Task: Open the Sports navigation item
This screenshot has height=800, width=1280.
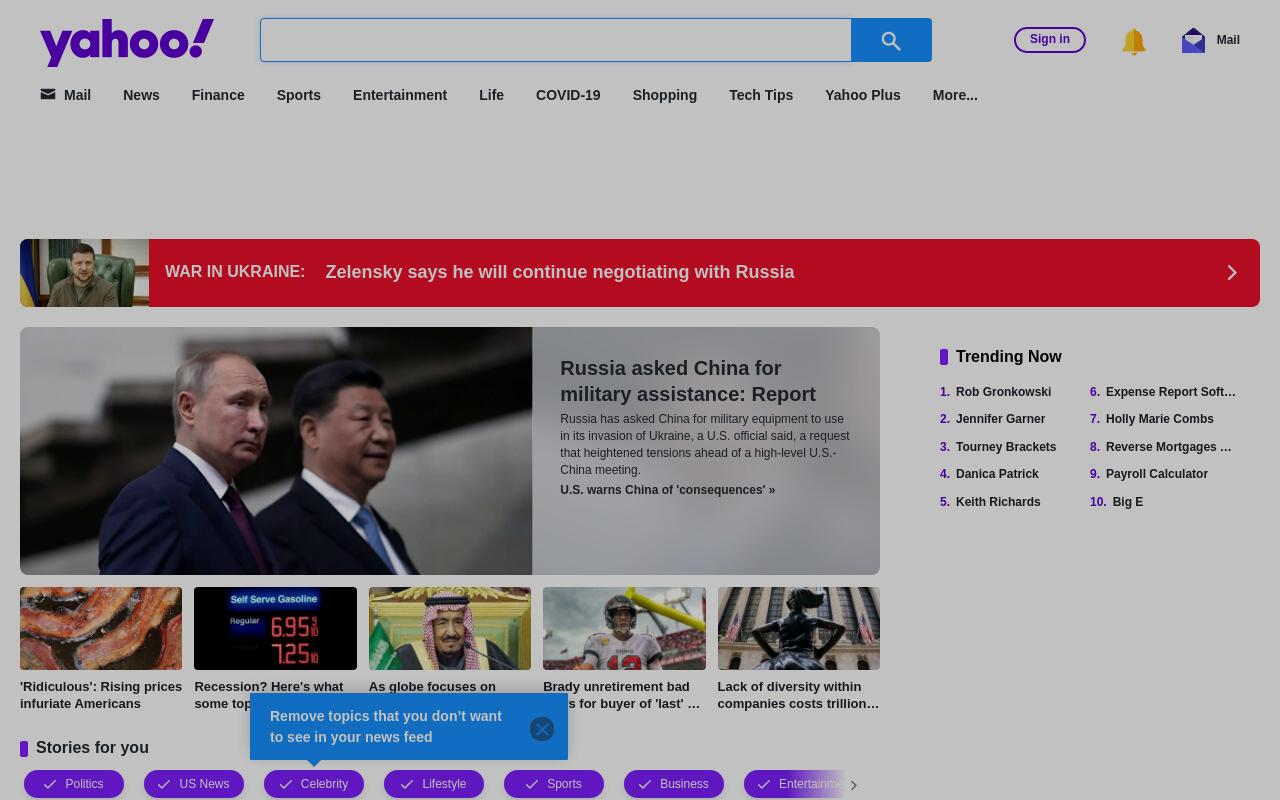Action: point(299,95)
